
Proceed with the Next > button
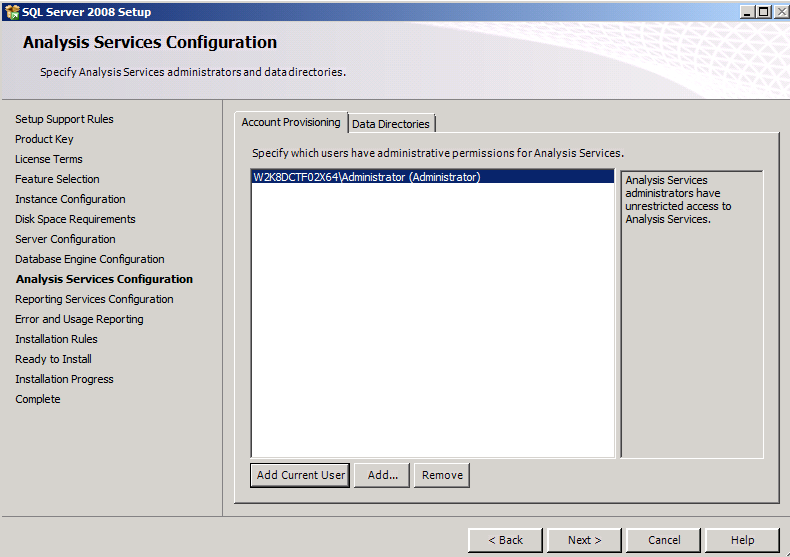(584, 540)
